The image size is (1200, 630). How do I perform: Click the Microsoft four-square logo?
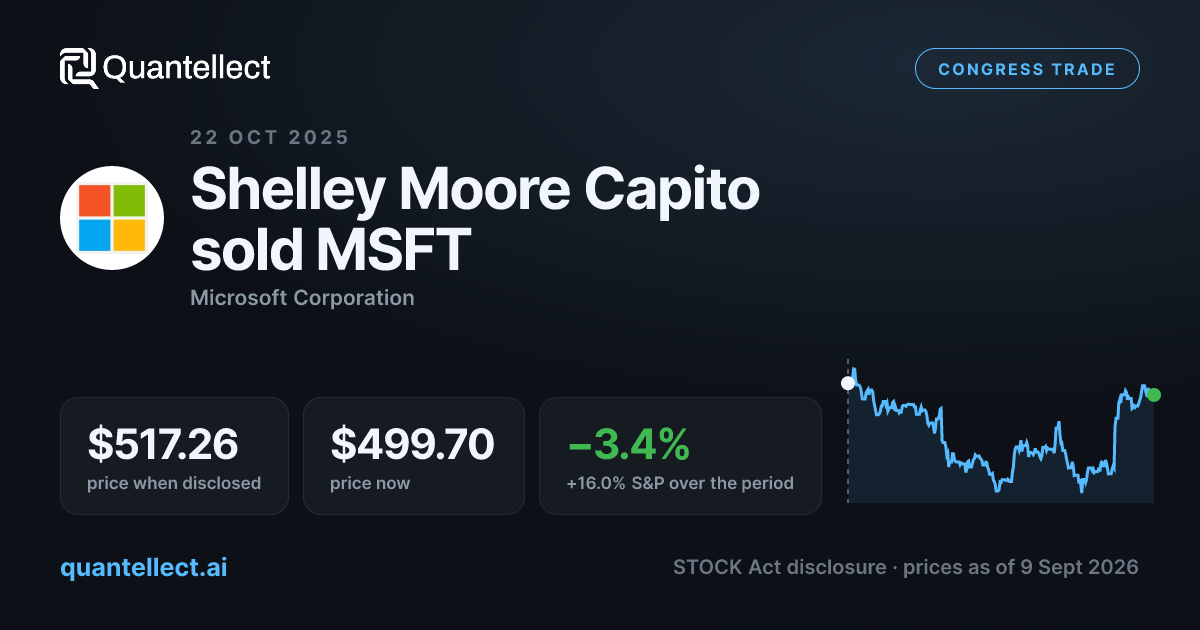112,218
